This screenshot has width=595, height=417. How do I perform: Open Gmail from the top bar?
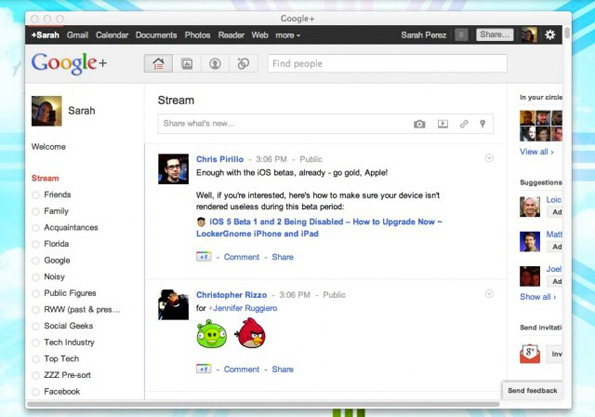[77, 35]
